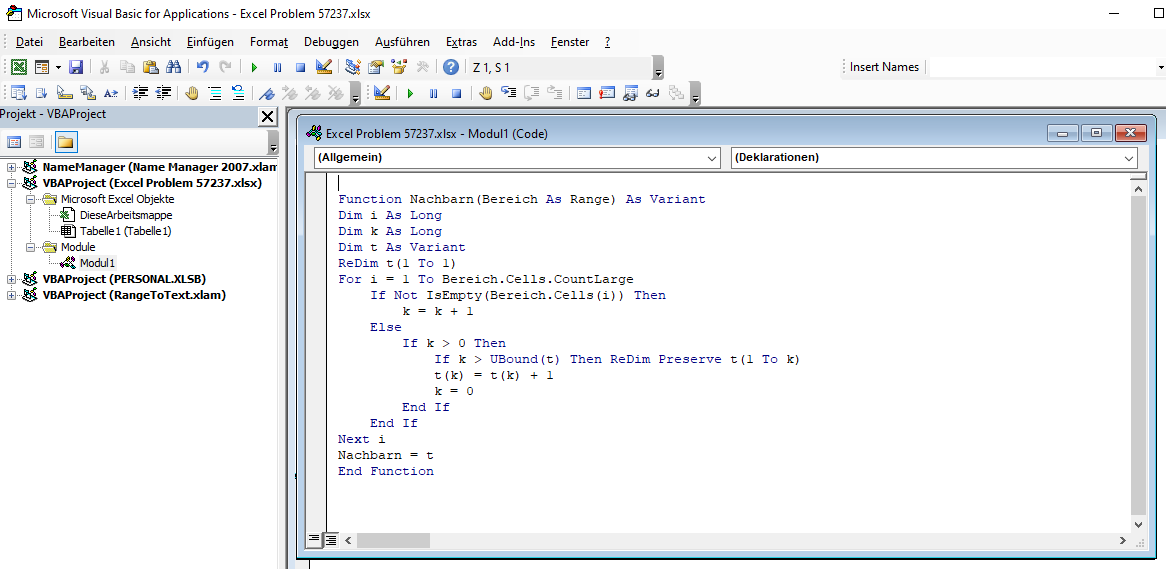
Task: Open Locals Window icon
Action: [584, 94]
